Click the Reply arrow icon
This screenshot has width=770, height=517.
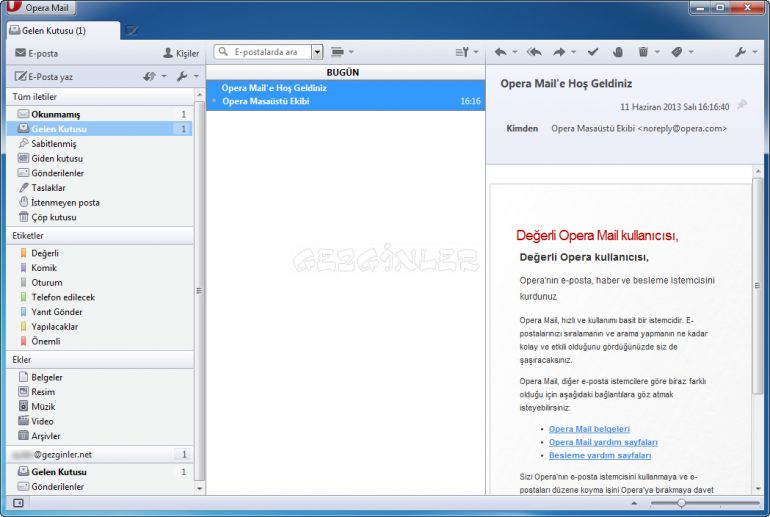coord(500,52)
